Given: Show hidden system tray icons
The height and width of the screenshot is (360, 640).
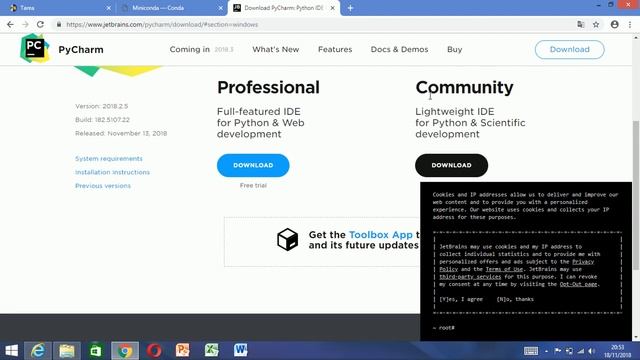Looking at the screenshot, I should 546,351.
